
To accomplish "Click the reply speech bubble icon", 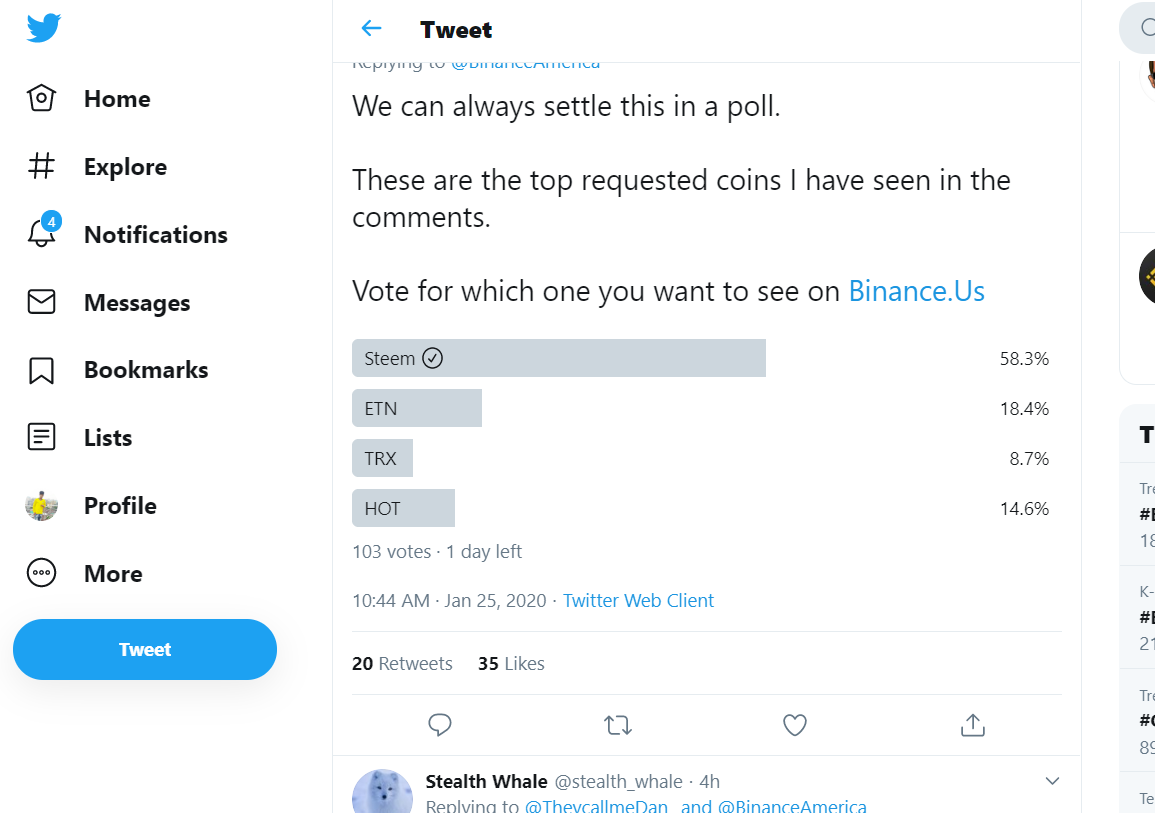I will 440,725.
